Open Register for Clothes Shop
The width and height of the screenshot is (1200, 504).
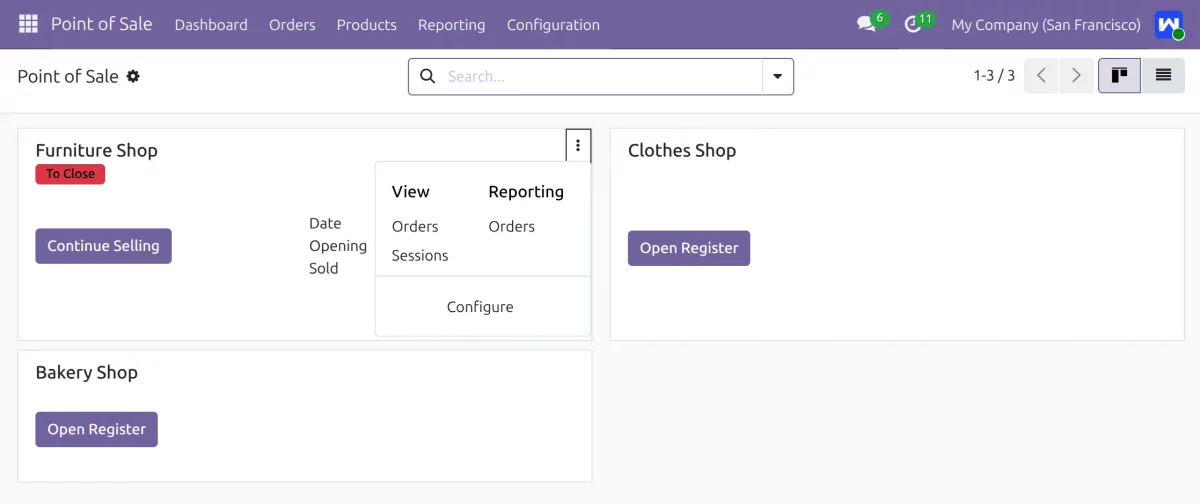click(x=689, y=248)
